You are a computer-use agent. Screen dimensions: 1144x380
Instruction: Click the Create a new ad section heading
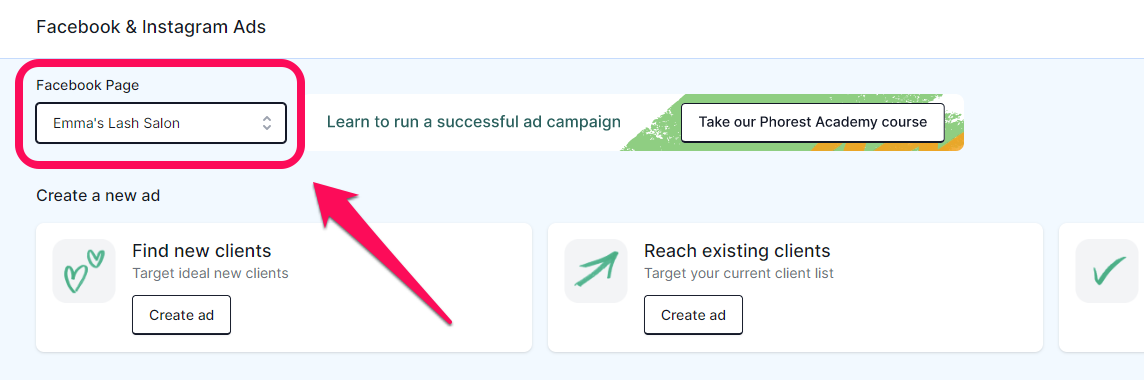[98, 195]
